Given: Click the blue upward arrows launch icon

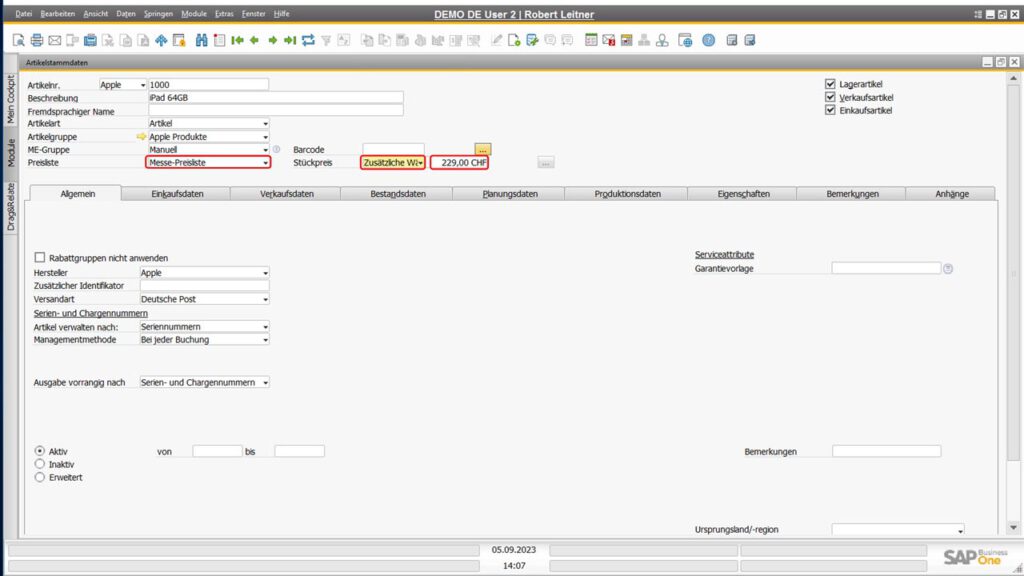Looking at the screenshot, I should 161,40.
